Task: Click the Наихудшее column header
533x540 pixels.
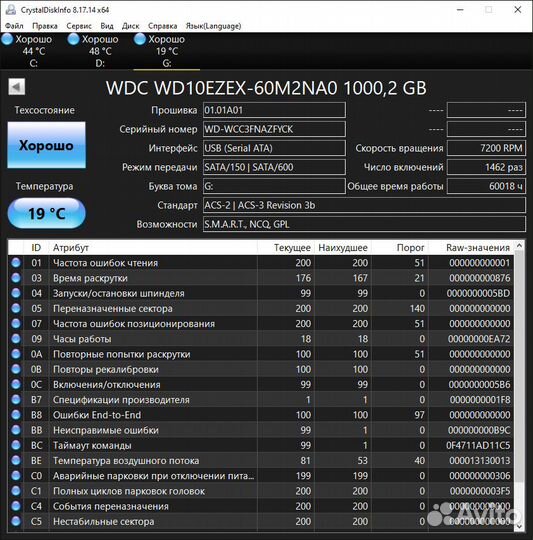Action: pos(343,248)
